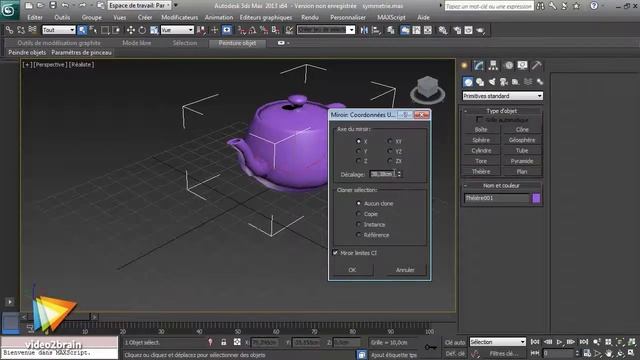Click the Décalage spinner arrows

click(x=399, y=174)
